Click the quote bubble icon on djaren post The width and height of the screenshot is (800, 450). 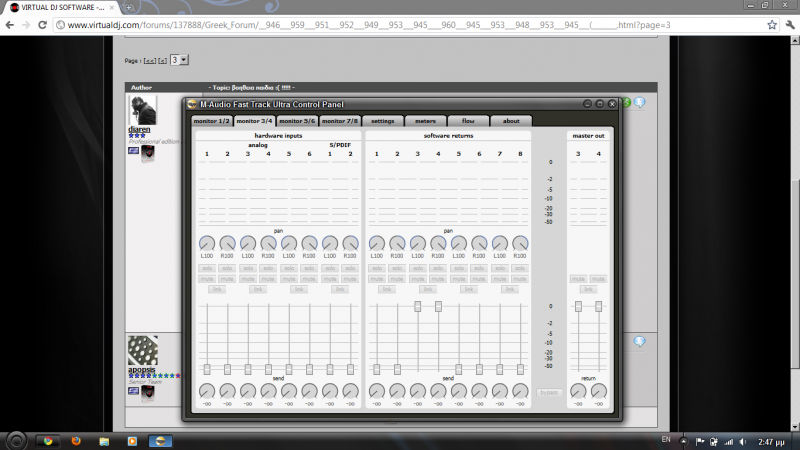[x=639, y=103]
